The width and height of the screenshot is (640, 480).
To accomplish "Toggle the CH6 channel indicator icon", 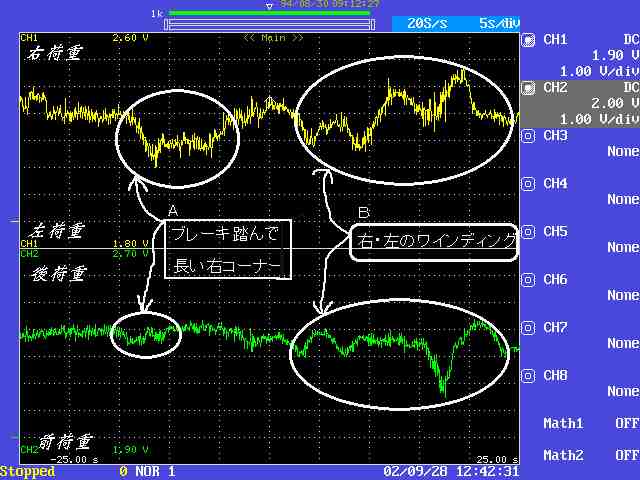I will 528,280.
